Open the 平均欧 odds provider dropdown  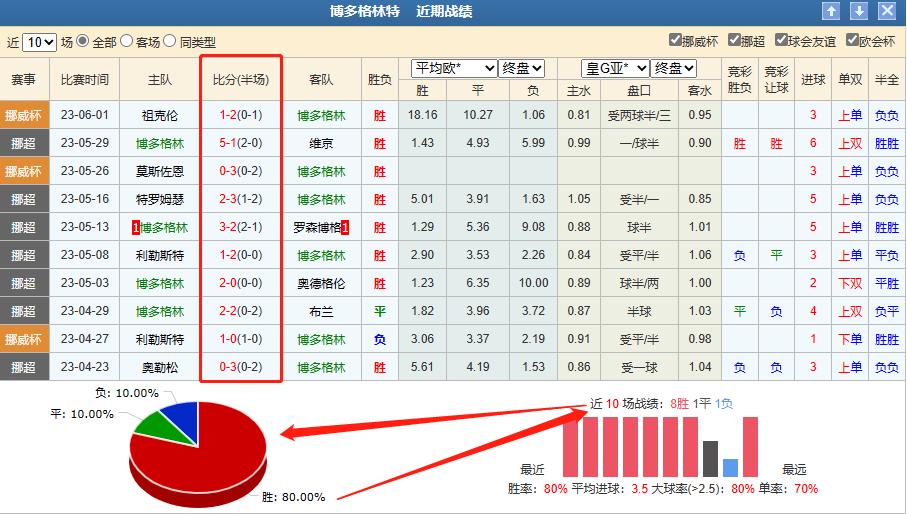[454, 68]
